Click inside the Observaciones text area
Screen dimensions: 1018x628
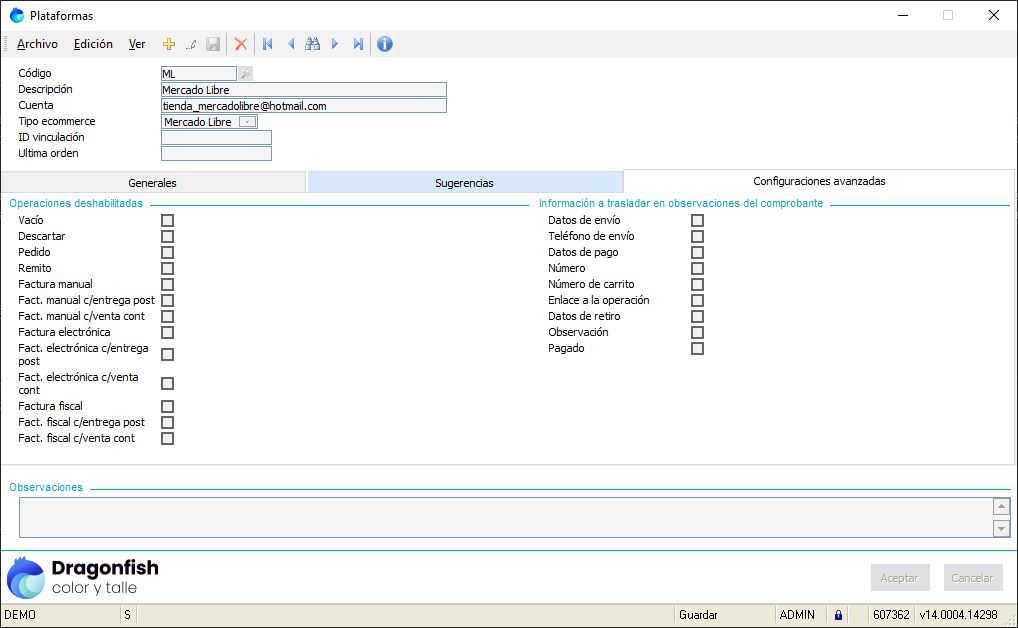click(x=506, y=518)
